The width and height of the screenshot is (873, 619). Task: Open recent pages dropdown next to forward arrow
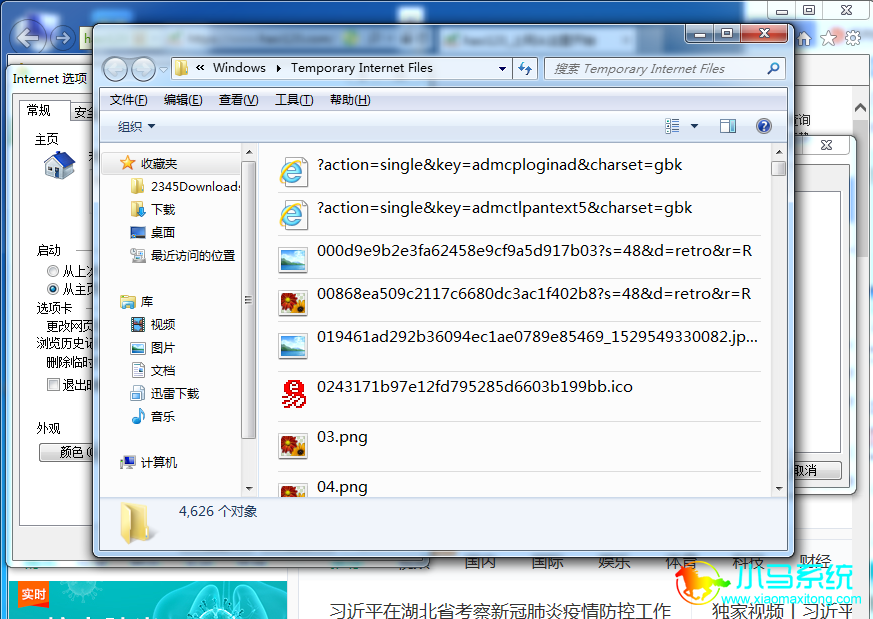tap(163, 70)
